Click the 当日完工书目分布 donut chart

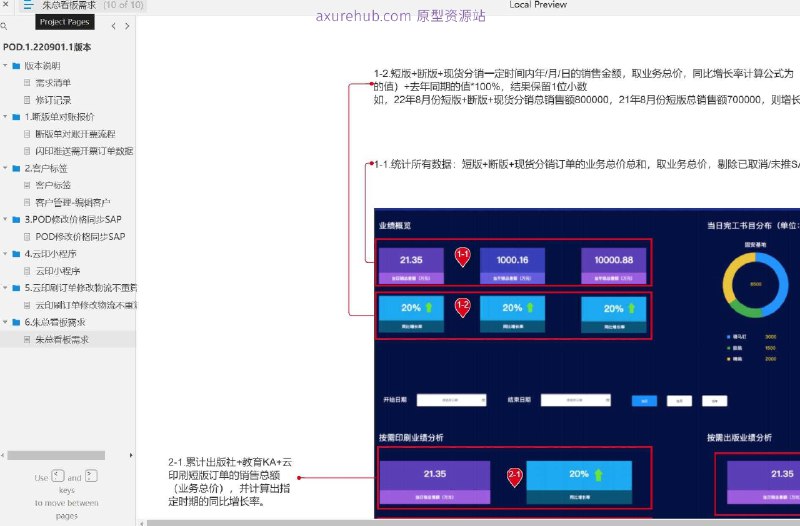[x=756, y=285]
